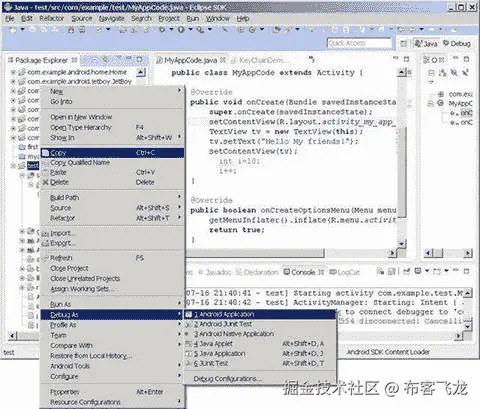Toggle hide static members in Outline
This screenshot has width=480, height=409.
point(465,73)
